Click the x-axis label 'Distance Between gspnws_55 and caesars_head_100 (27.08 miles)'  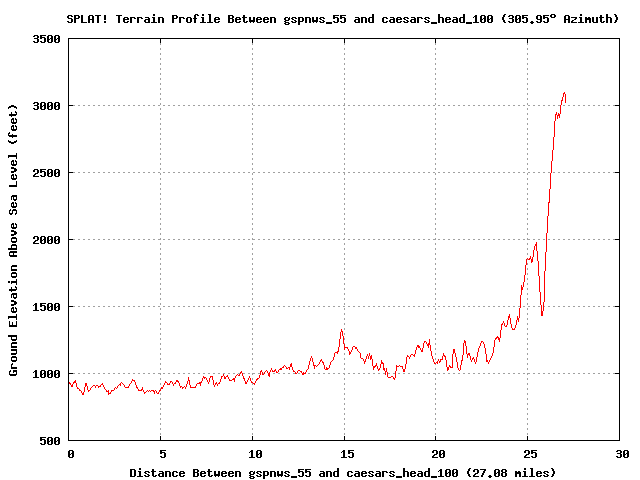pyautogui.click(x=342, y=473)
